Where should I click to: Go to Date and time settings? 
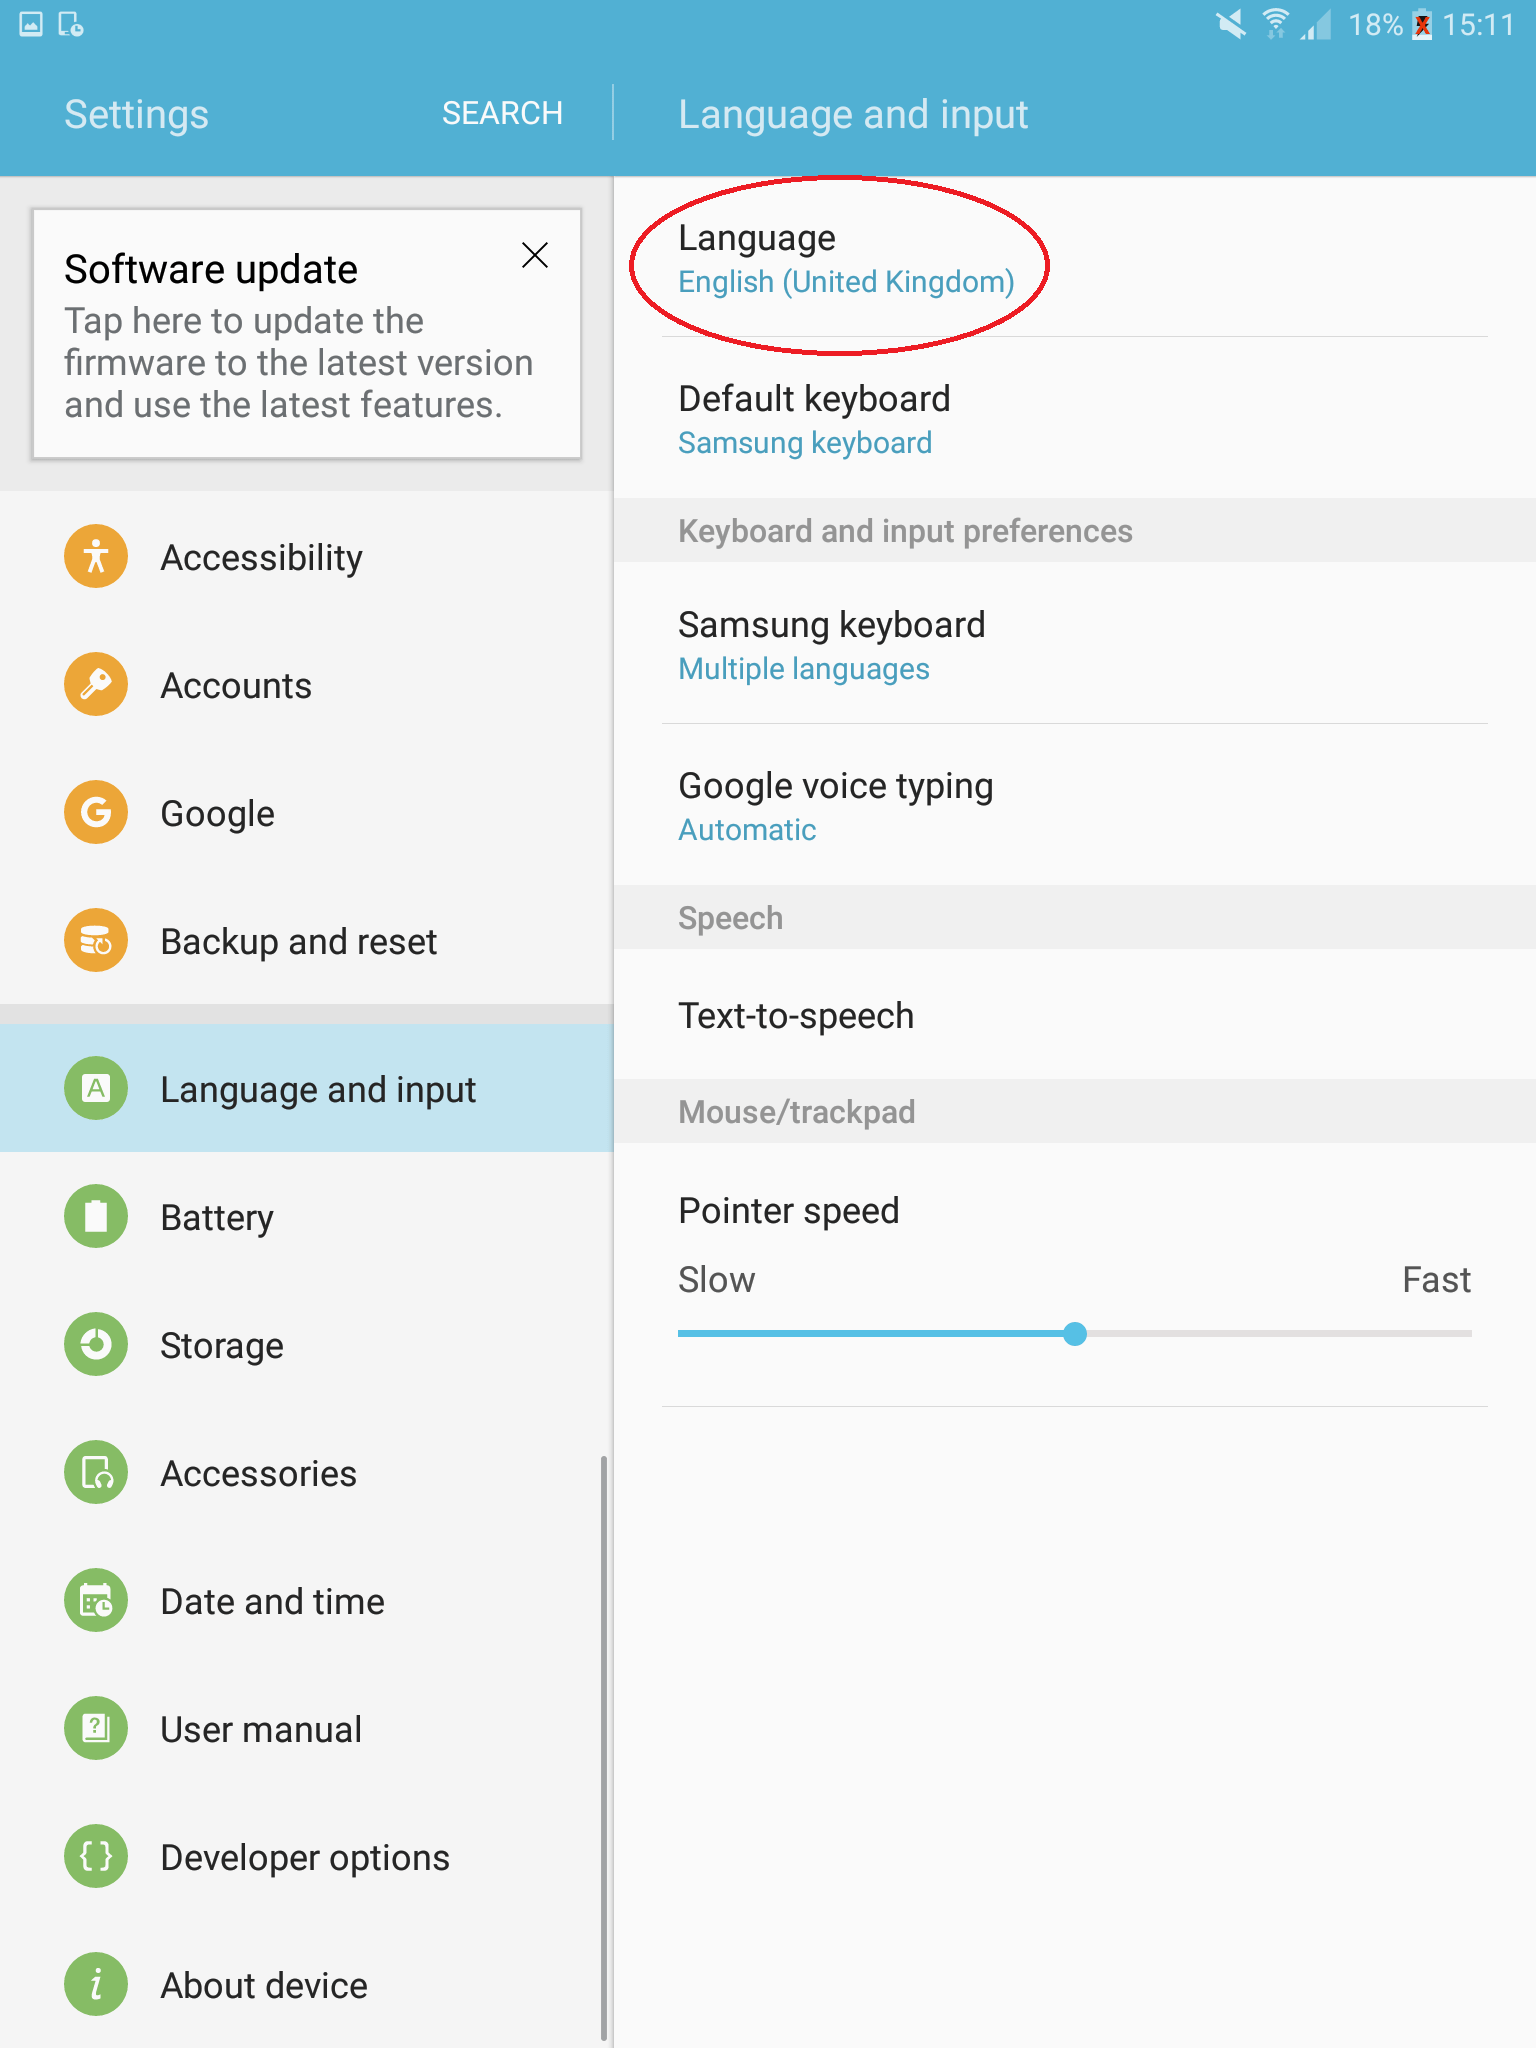tap(306, 1600)
